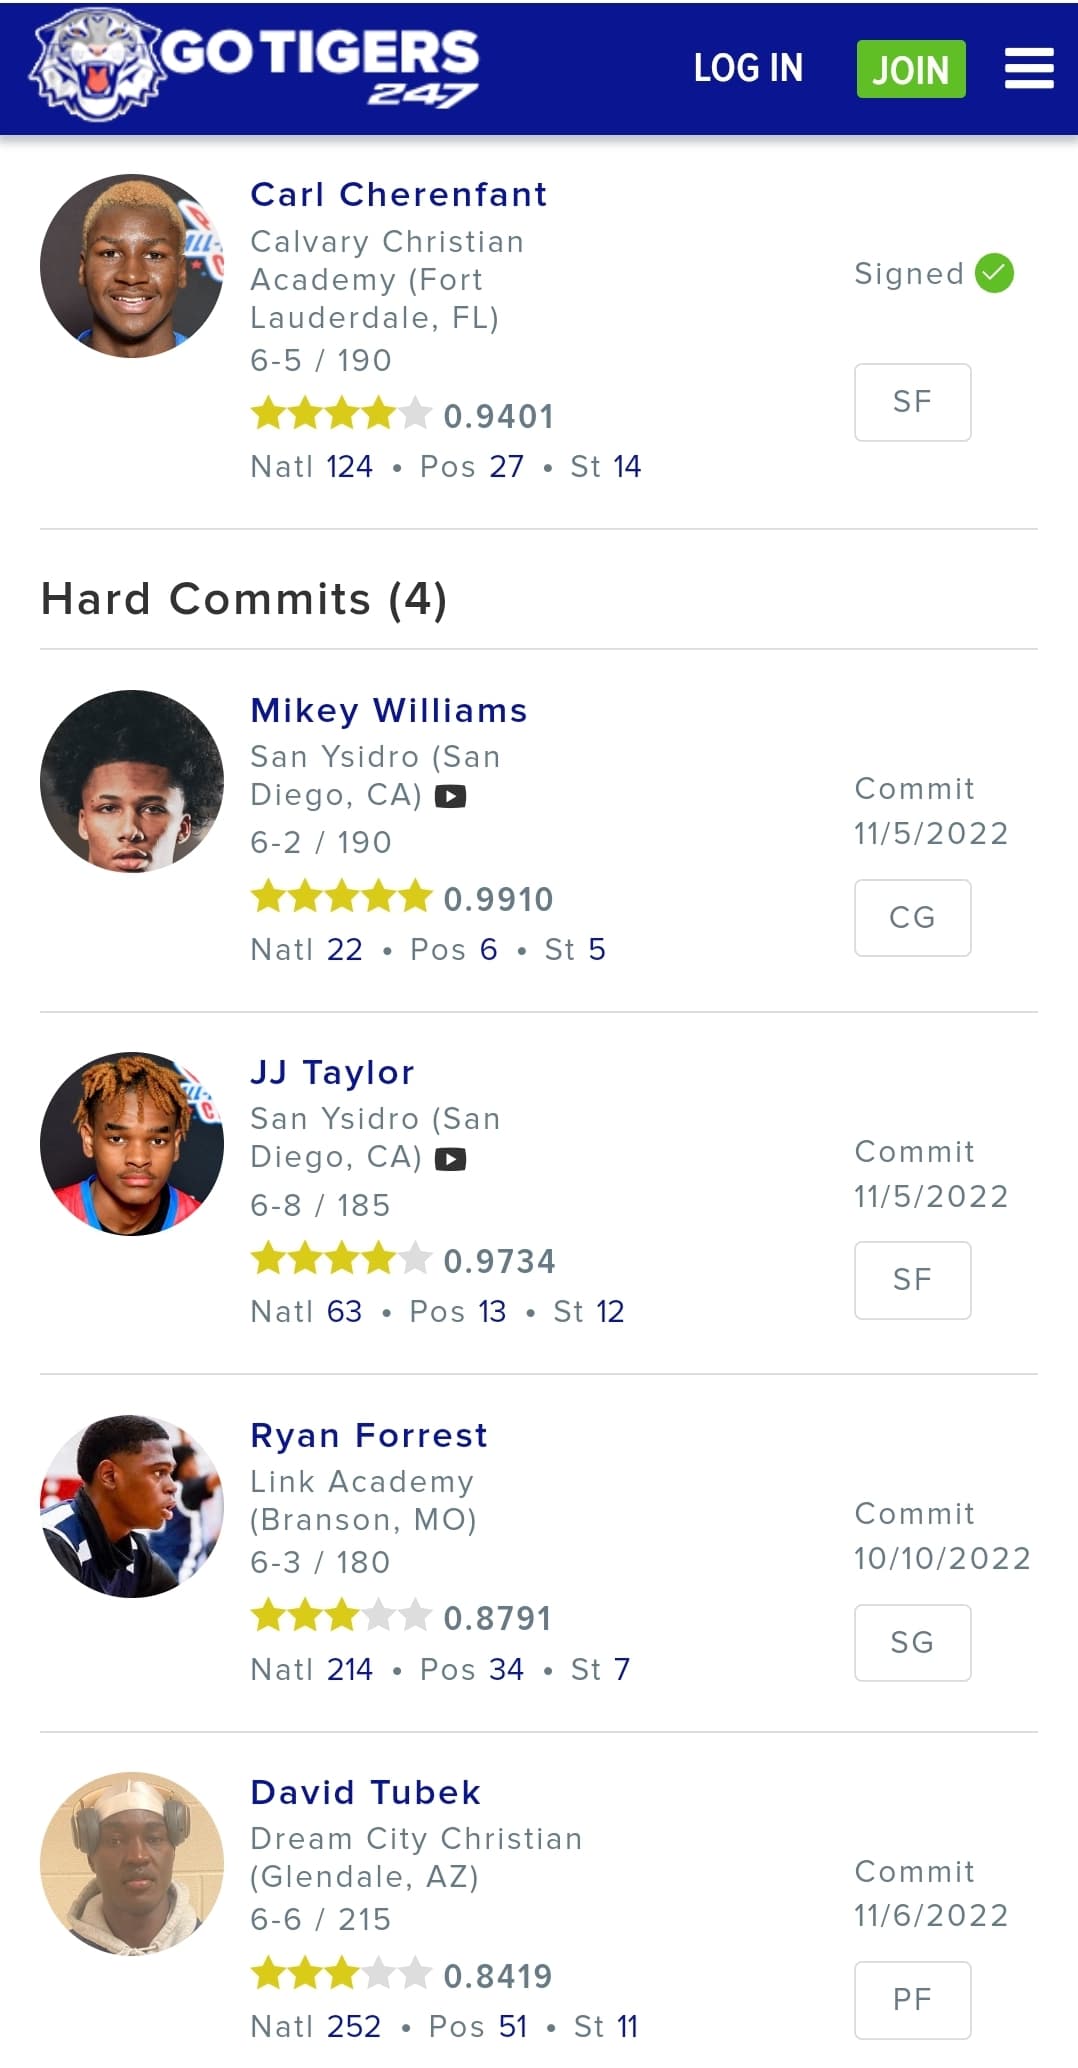The image size is (1078, 2068).
Task: Play Mikey Williams' video highlight icon
Action: point(451,797)
